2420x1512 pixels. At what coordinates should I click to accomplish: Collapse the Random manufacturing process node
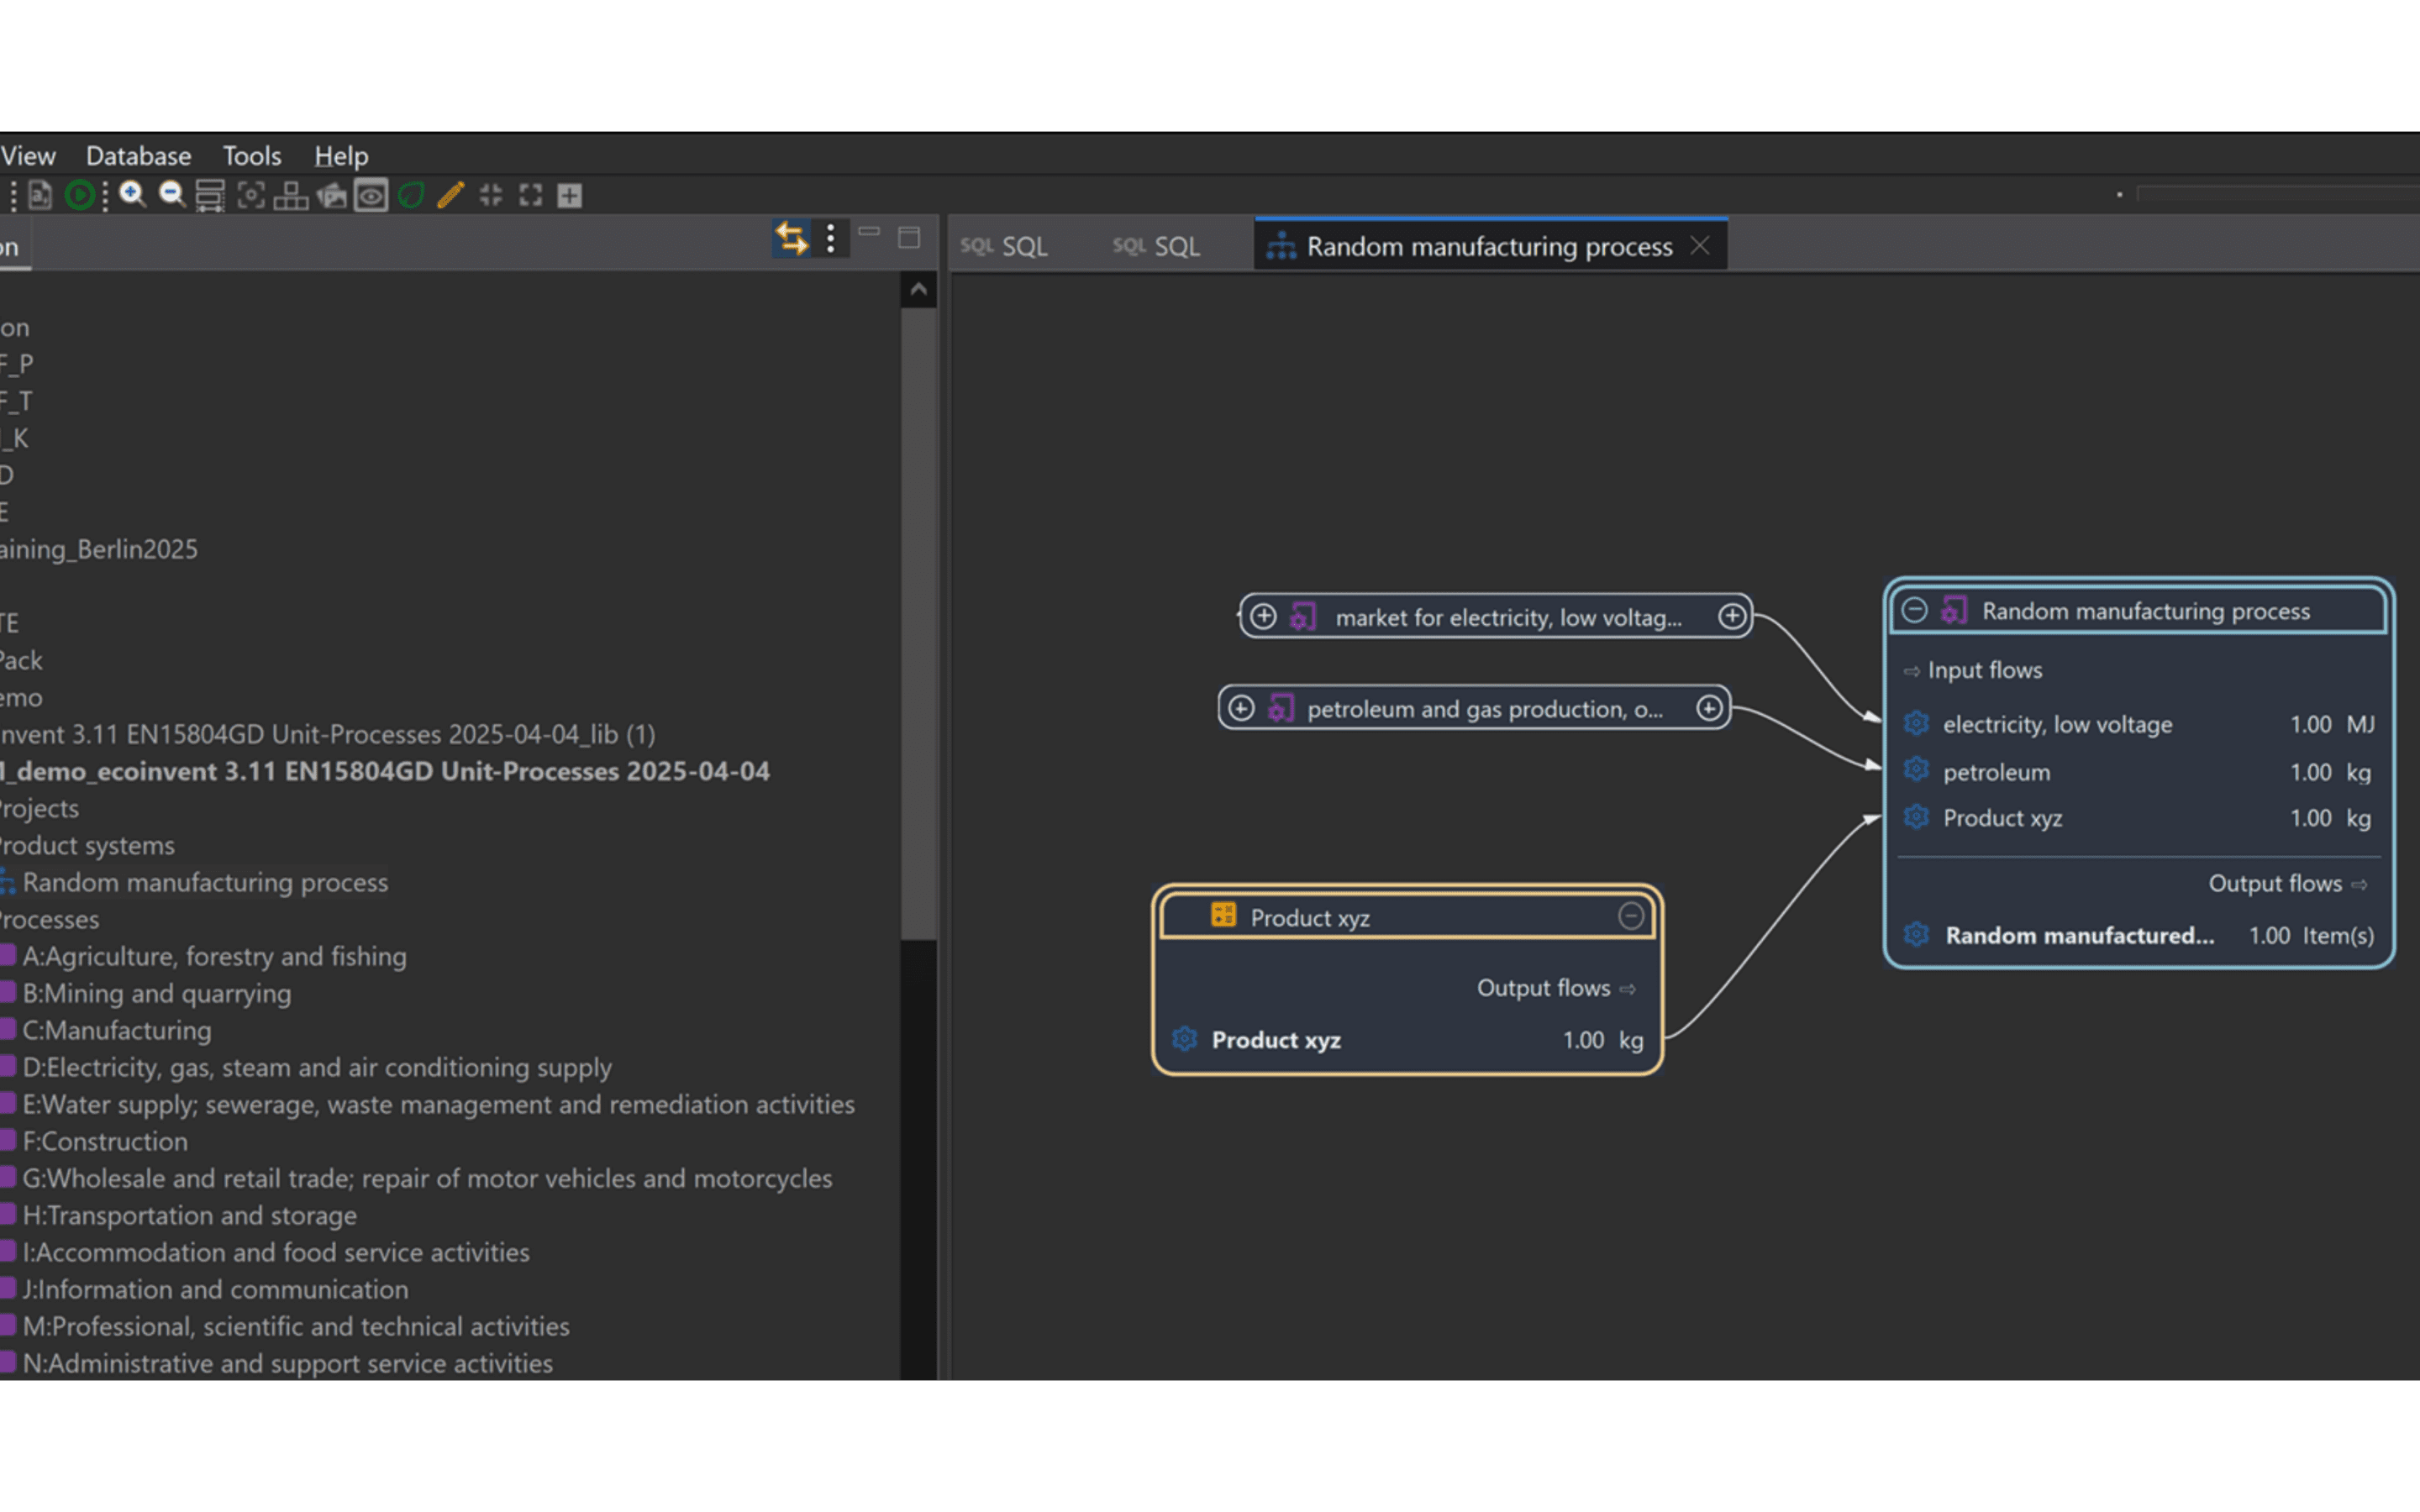[1914, 610]
